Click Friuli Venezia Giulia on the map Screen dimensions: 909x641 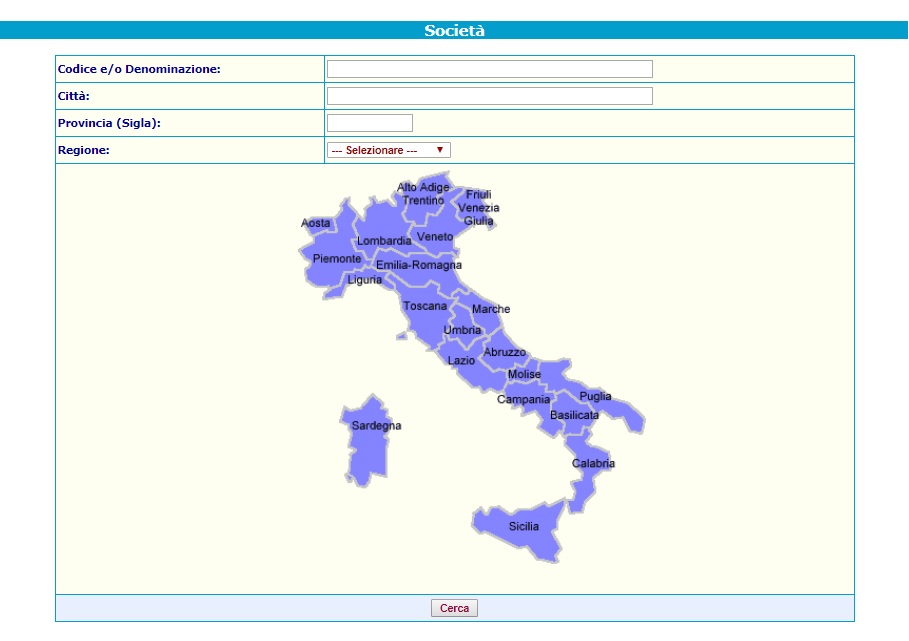coord(477,207)
